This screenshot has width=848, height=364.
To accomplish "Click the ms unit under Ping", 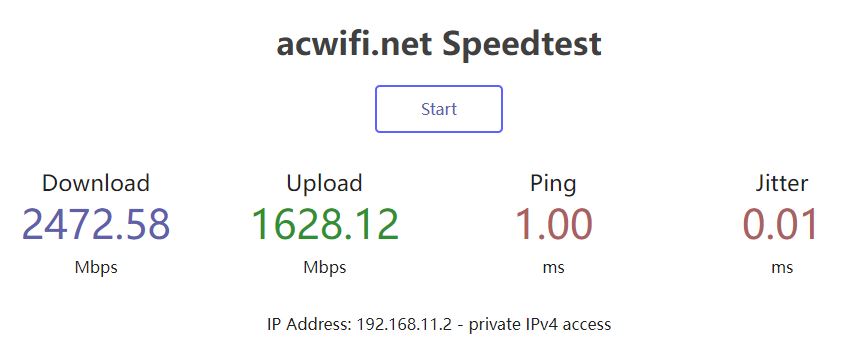I will coord(553,268).
